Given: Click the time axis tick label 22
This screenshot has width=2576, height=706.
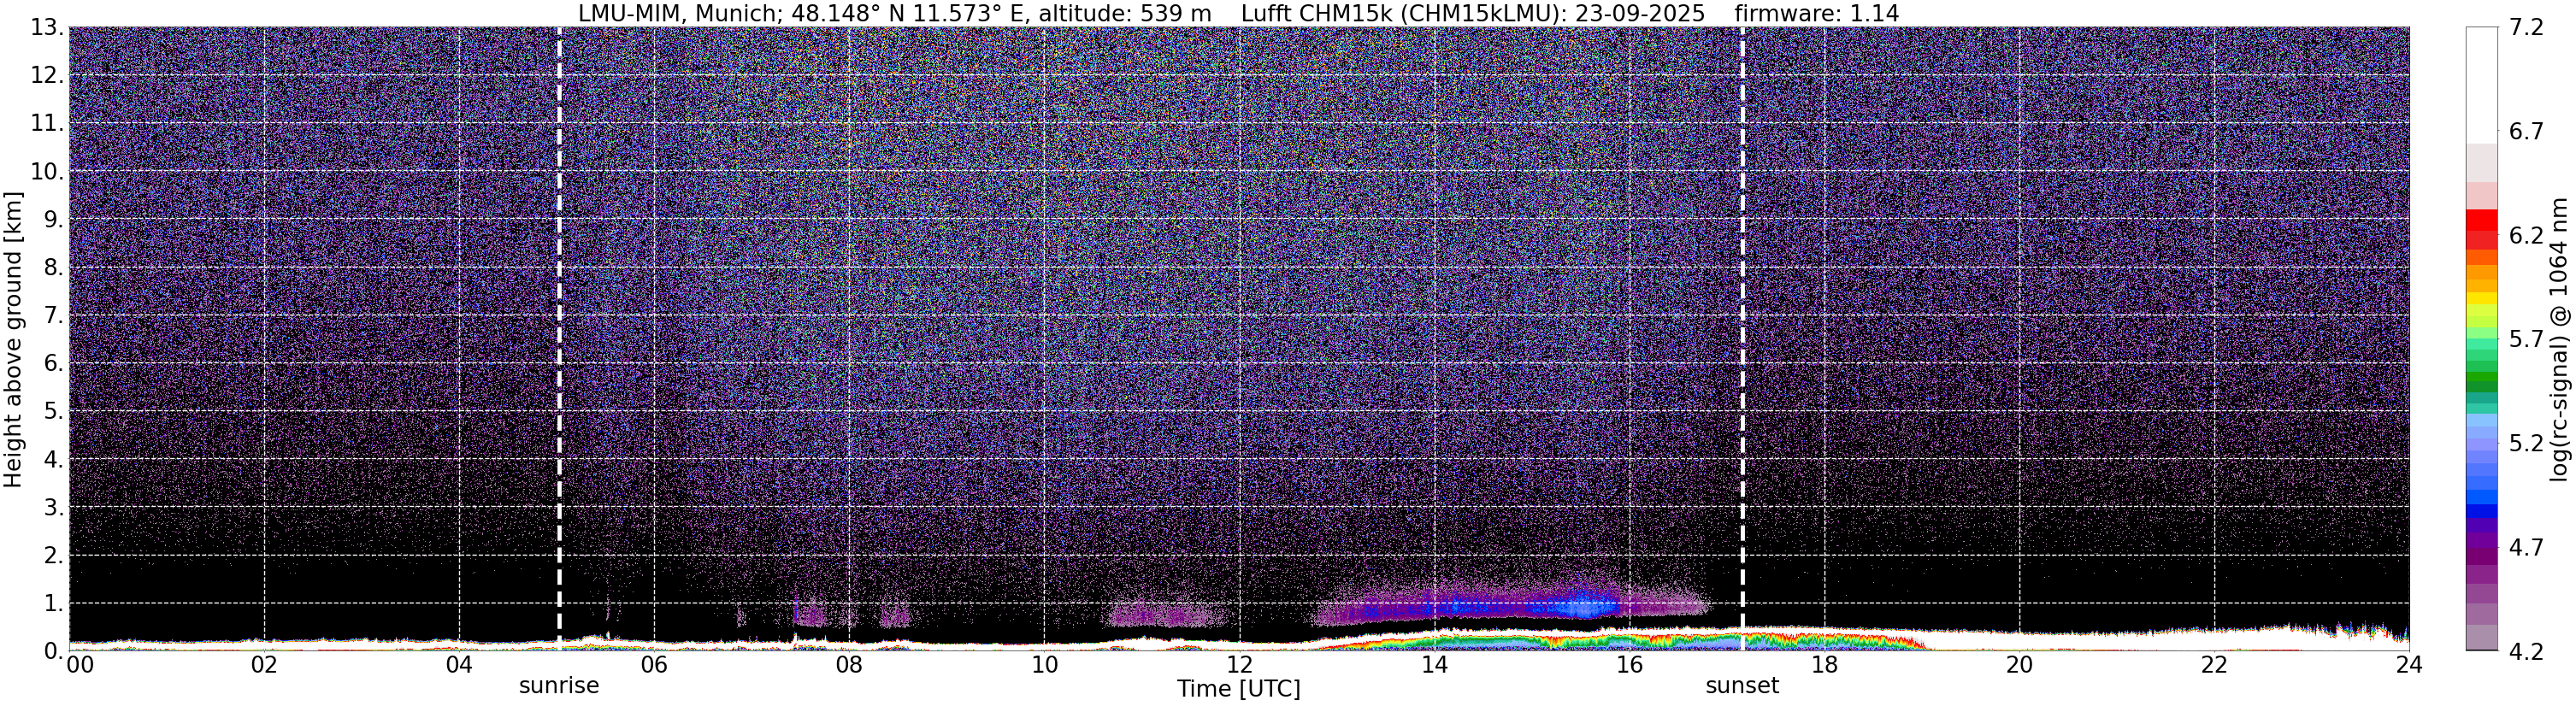Looking at the screenshot, I should tap(2214, 666).
